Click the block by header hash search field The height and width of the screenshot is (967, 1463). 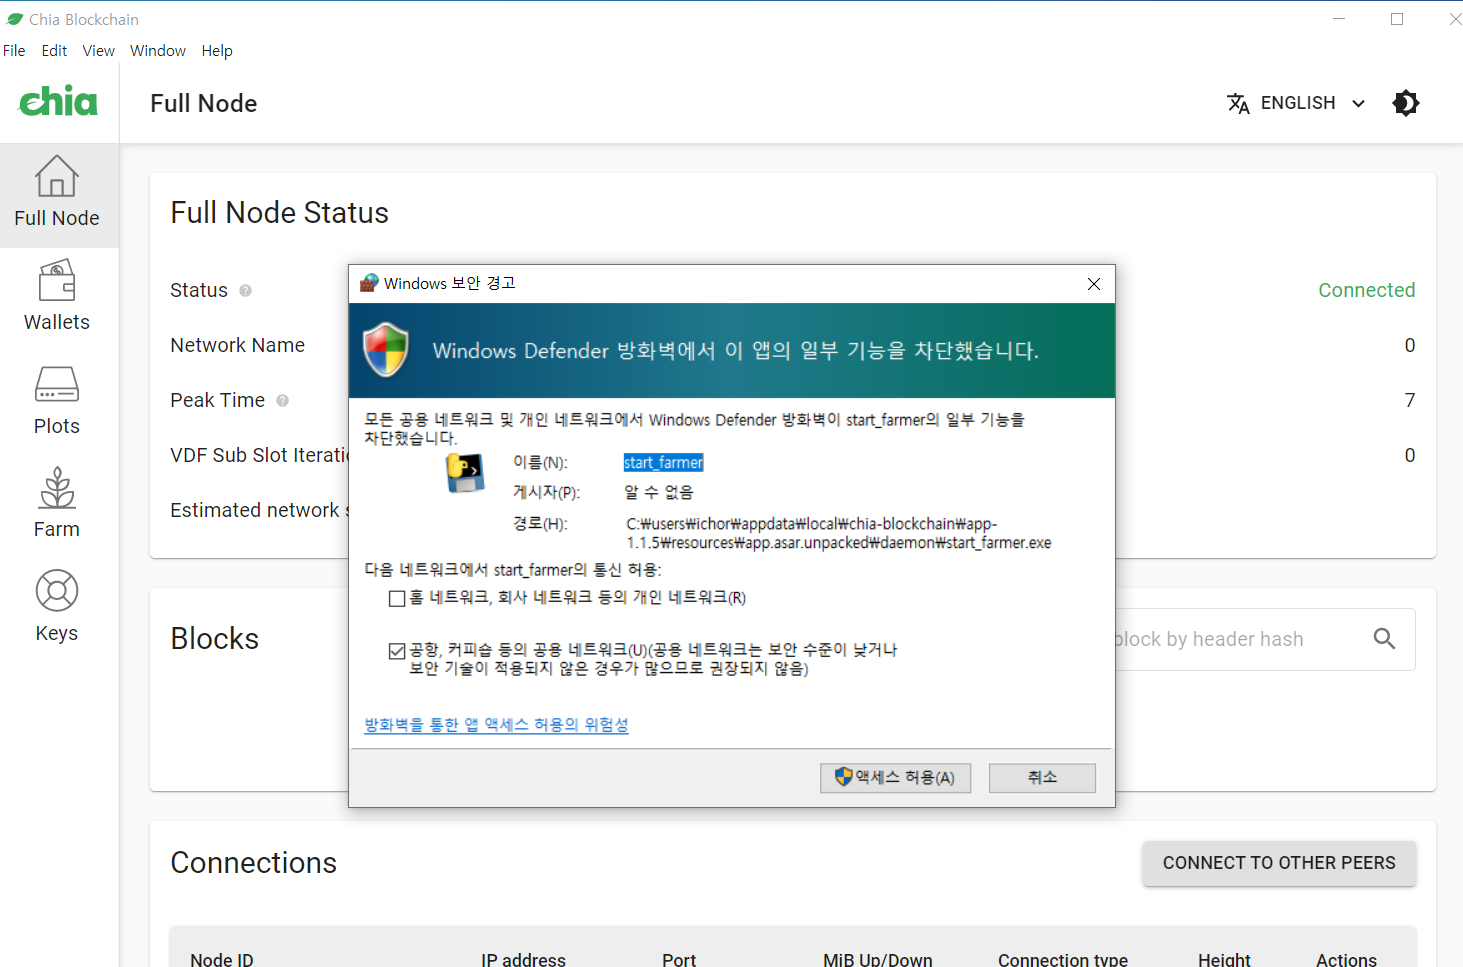1240,639
